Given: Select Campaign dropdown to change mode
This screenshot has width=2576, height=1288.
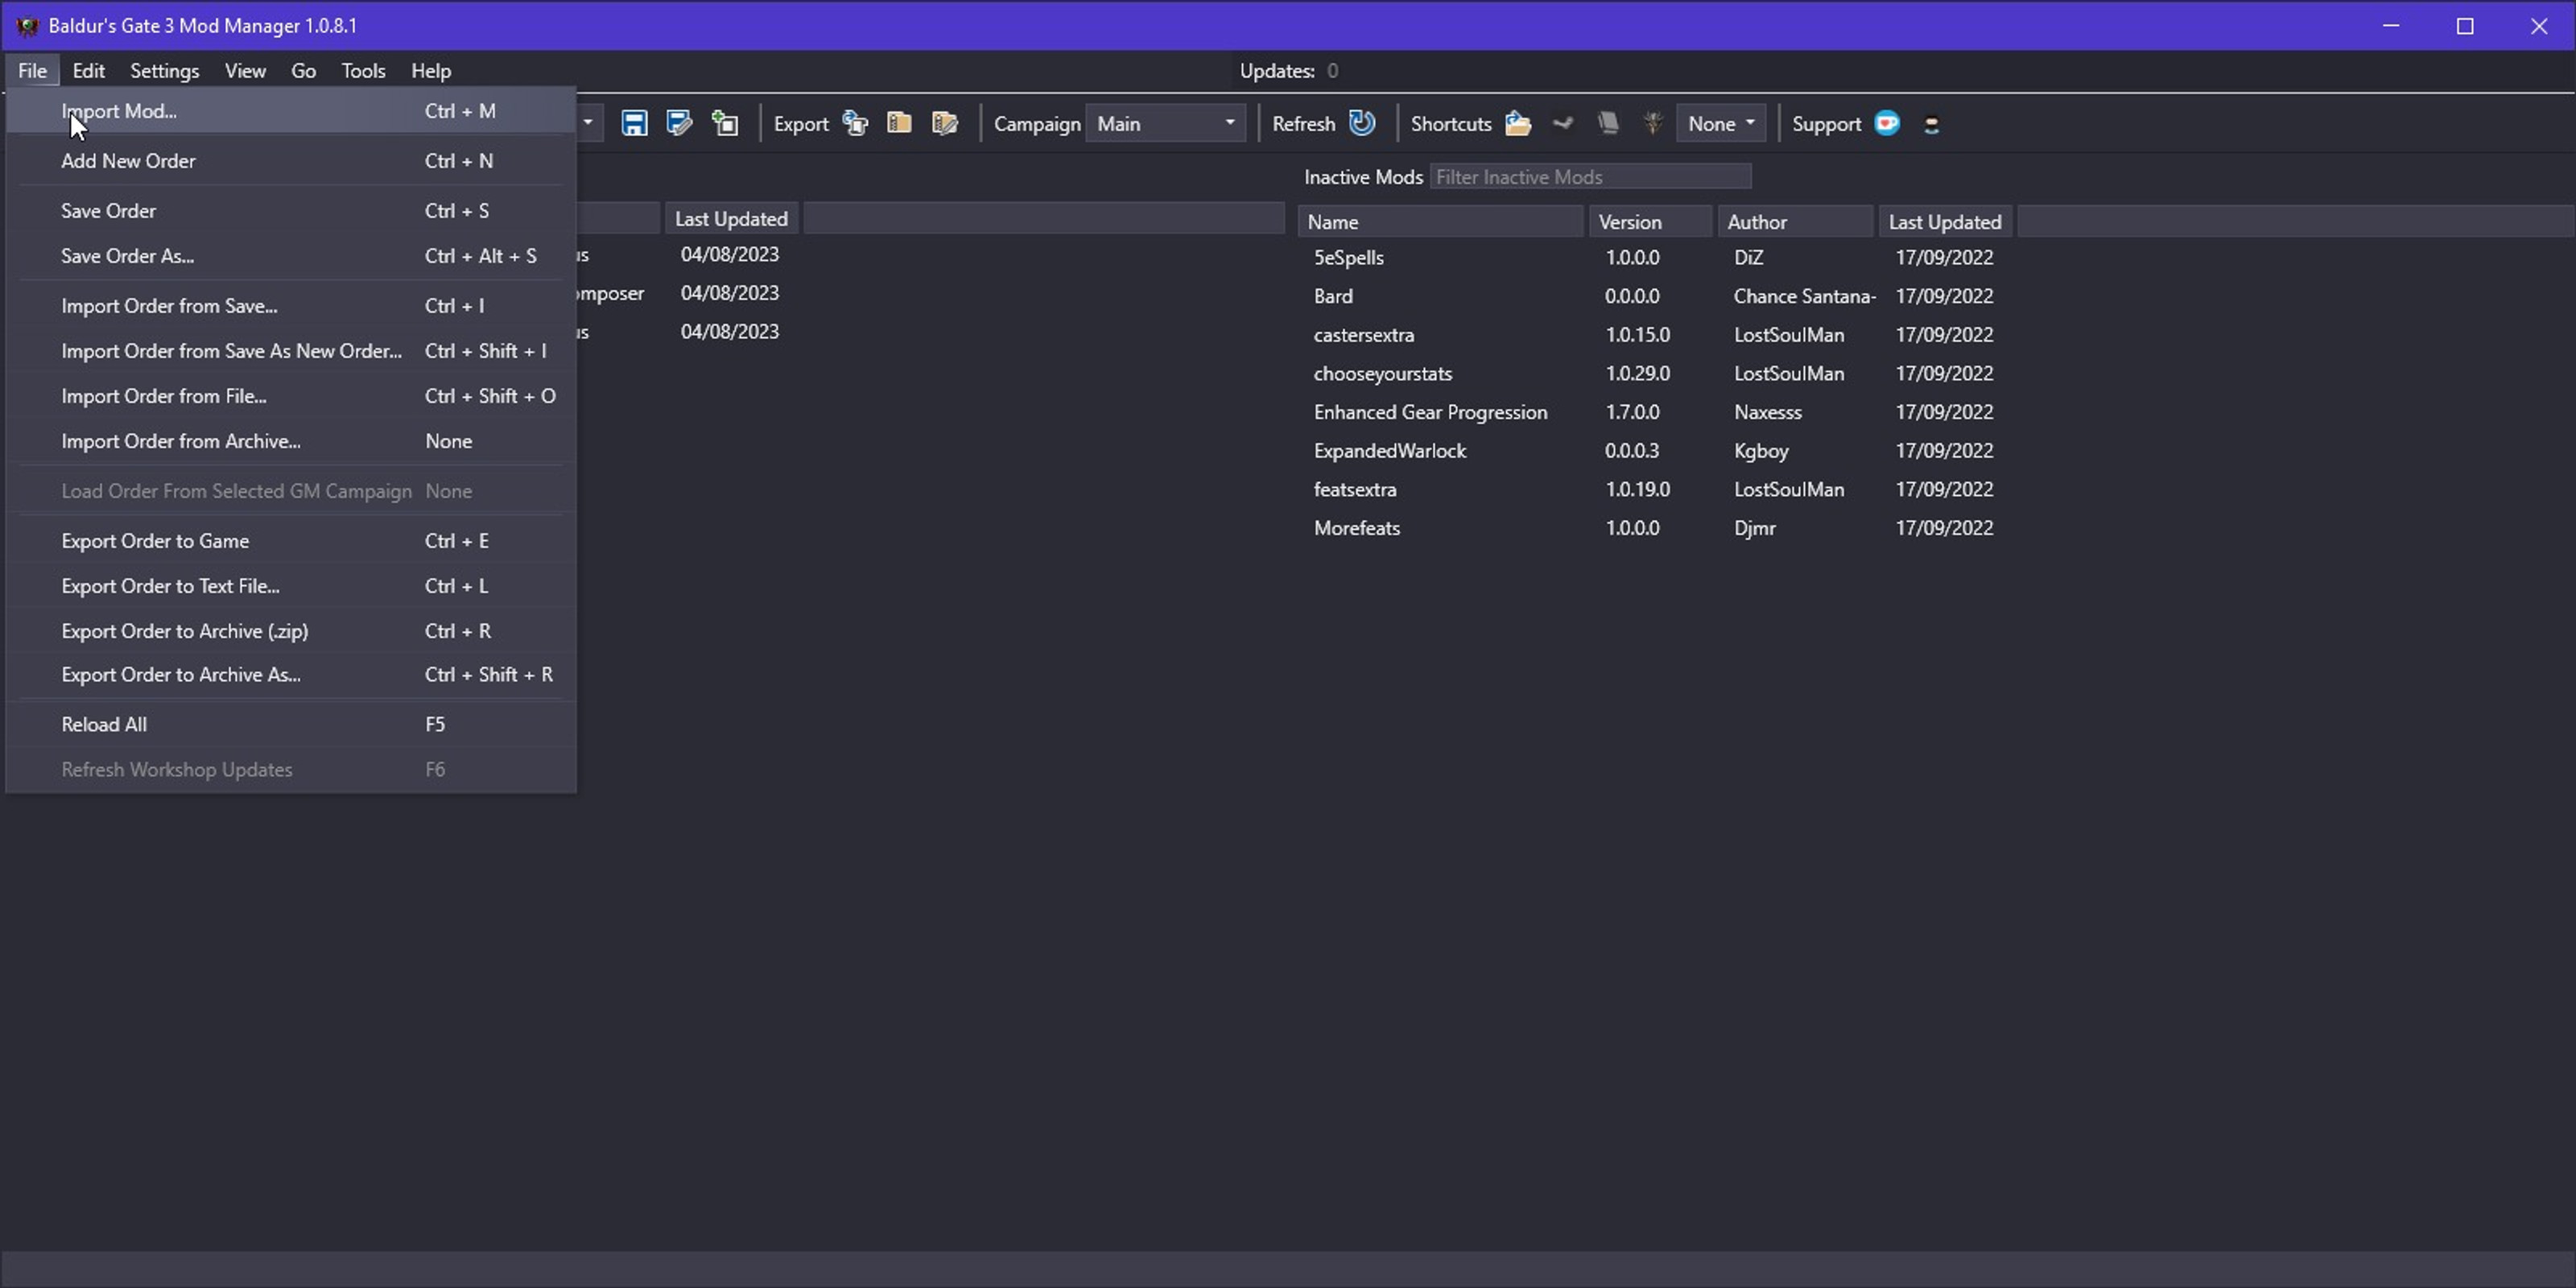Looking at the screenshot, I should (1166, 122).
